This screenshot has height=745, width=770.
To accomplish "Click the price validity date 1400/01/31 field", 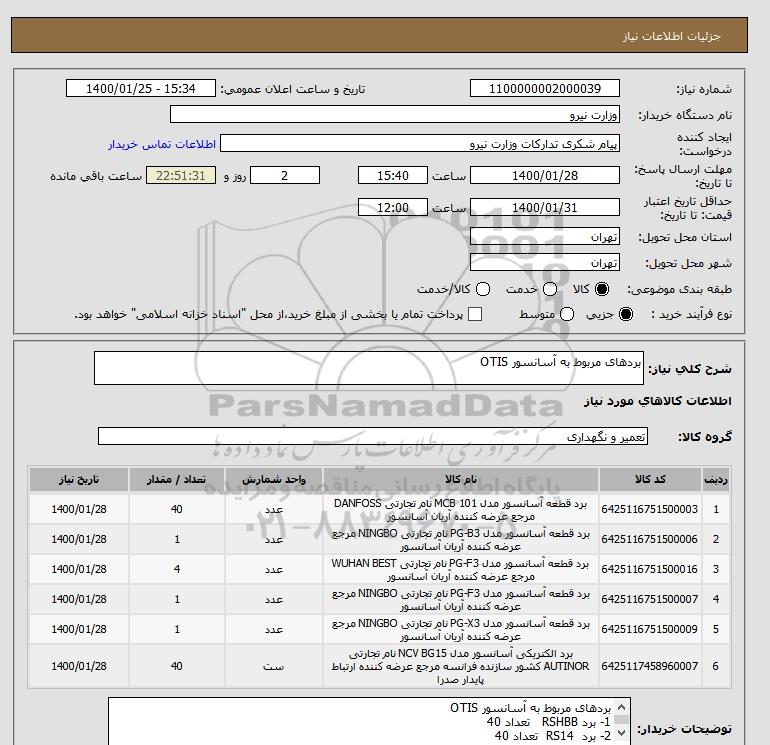I will pos(545,207).
